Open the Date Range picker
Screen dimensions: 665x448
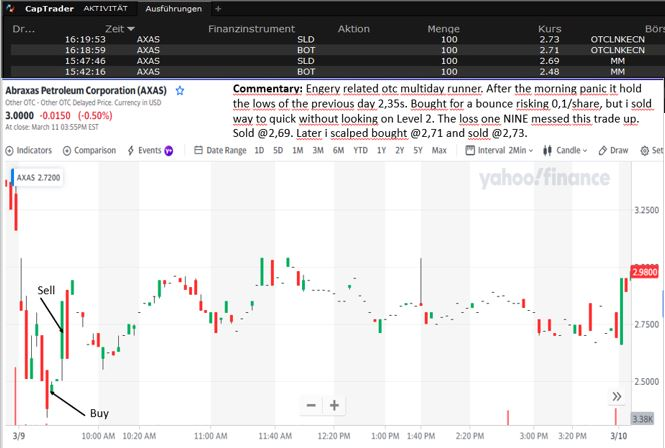220,151
